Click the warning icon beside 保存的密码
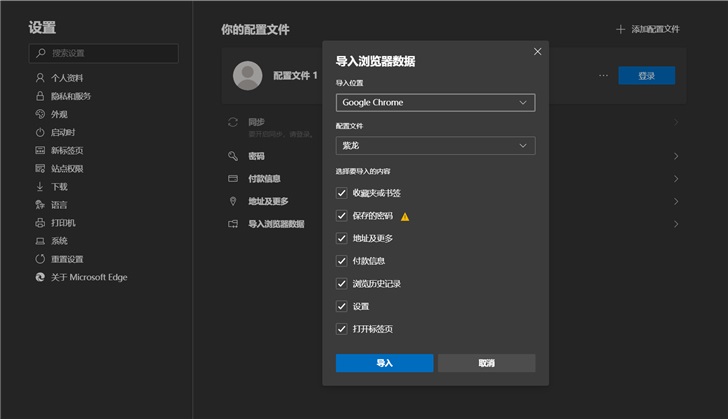Image resolution: width=728 pixels, height=419 pixels. pos(405,216)
